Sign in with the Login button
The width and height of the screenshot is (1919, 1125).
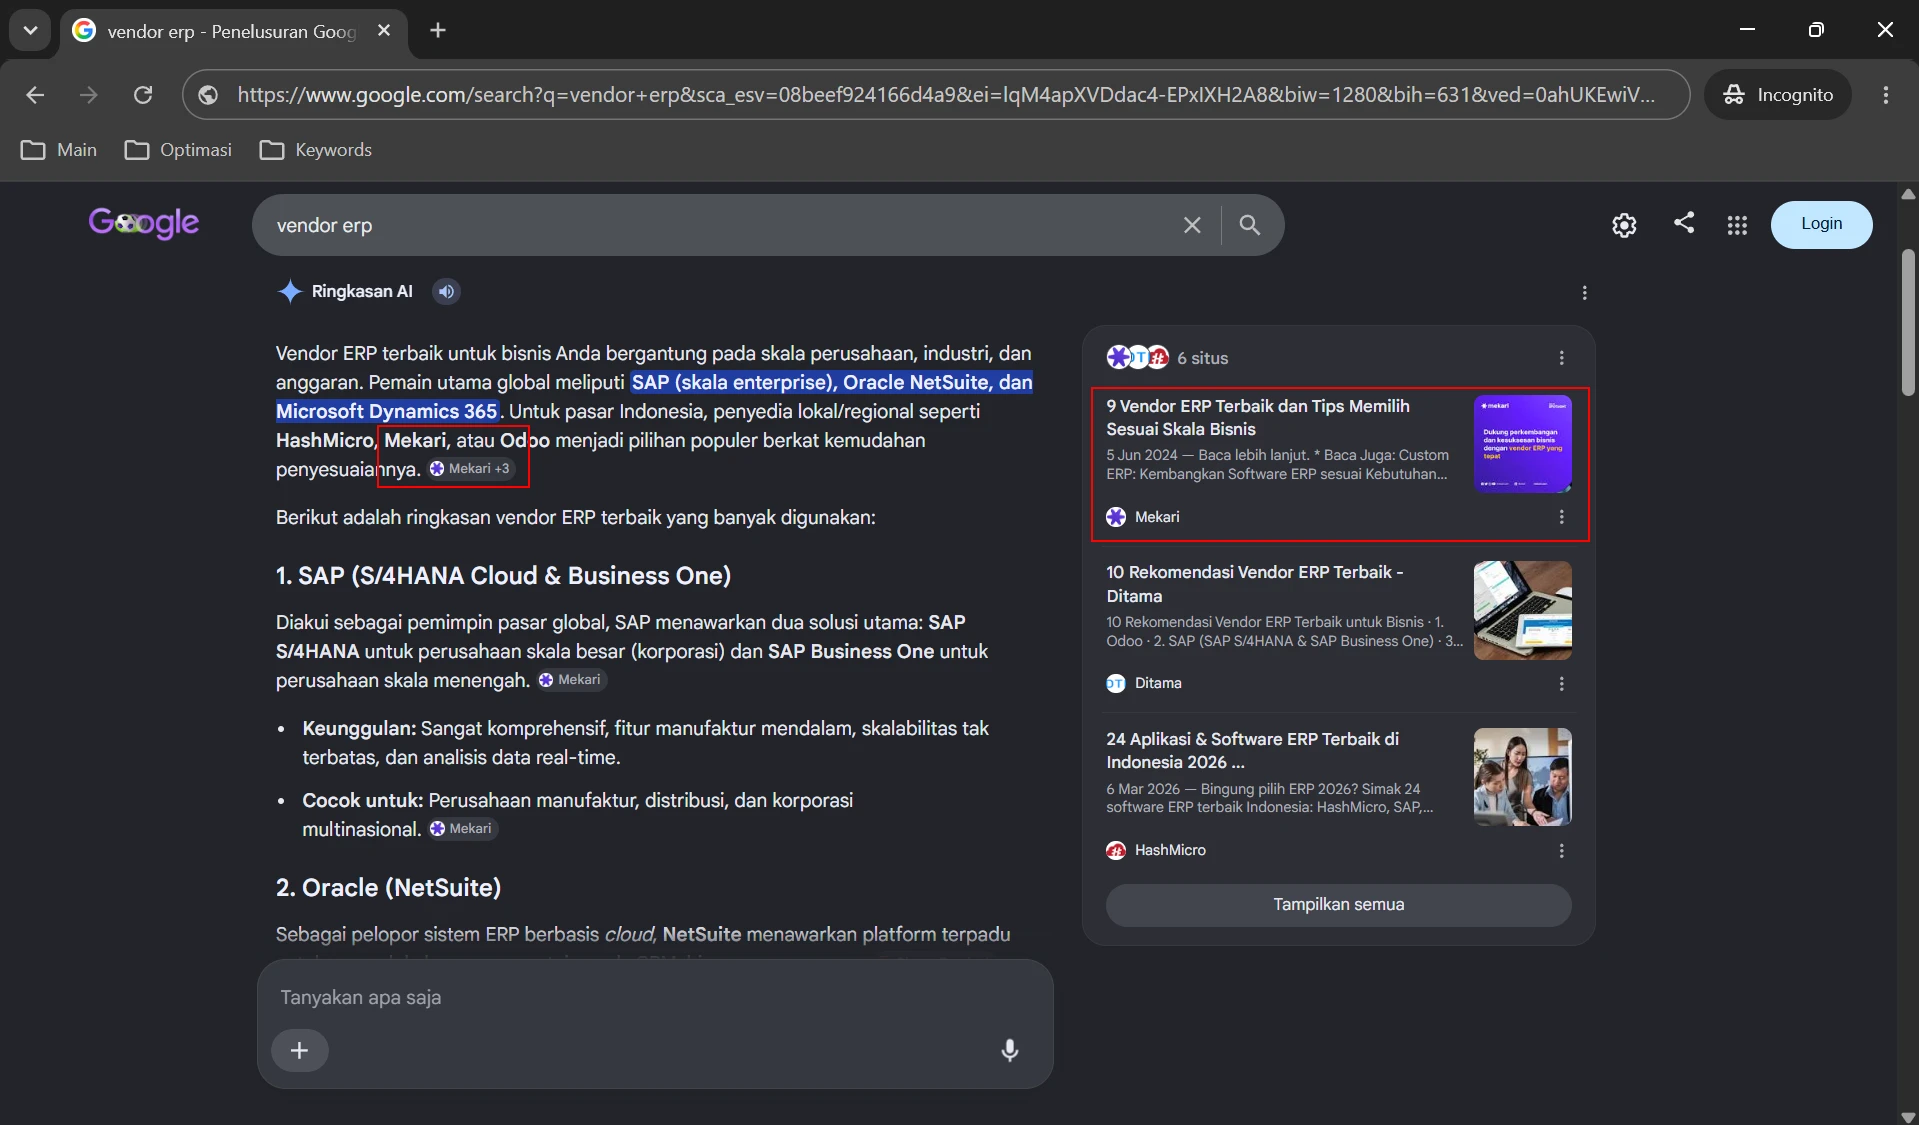(x=1821, y=224)
